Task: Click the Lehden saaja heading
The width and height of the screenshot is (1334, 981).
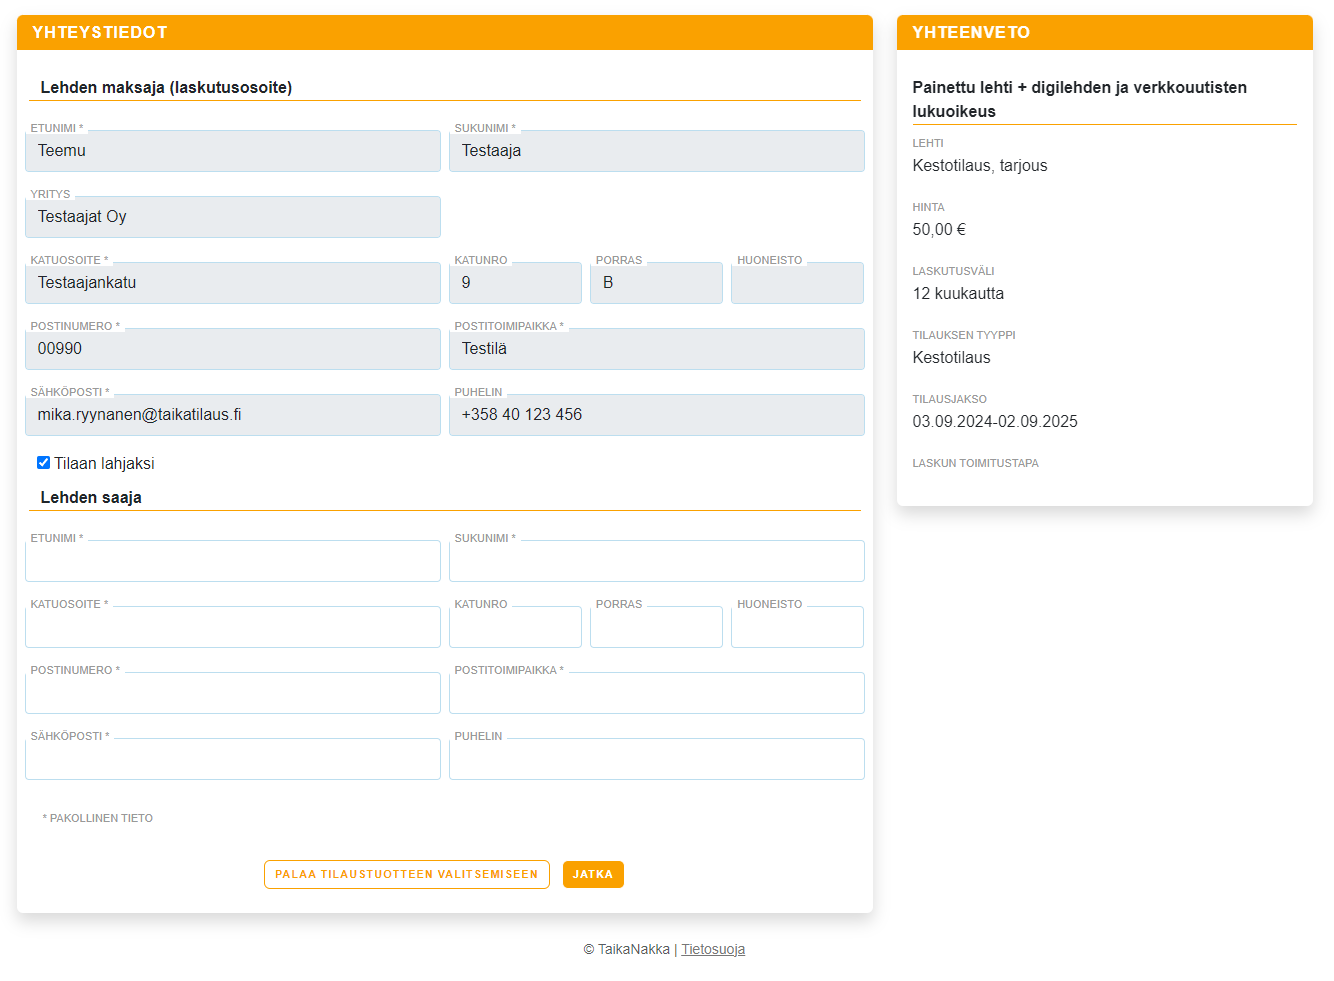Action: point(91,497)
